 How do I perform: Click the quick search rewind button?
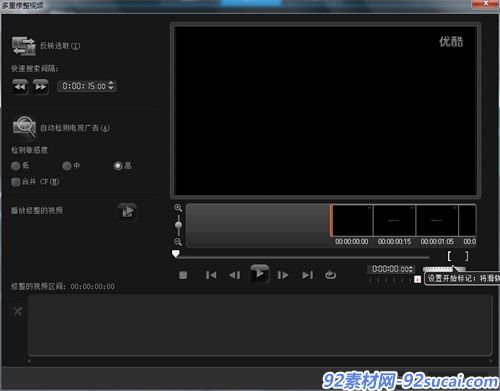click(20, 87)
